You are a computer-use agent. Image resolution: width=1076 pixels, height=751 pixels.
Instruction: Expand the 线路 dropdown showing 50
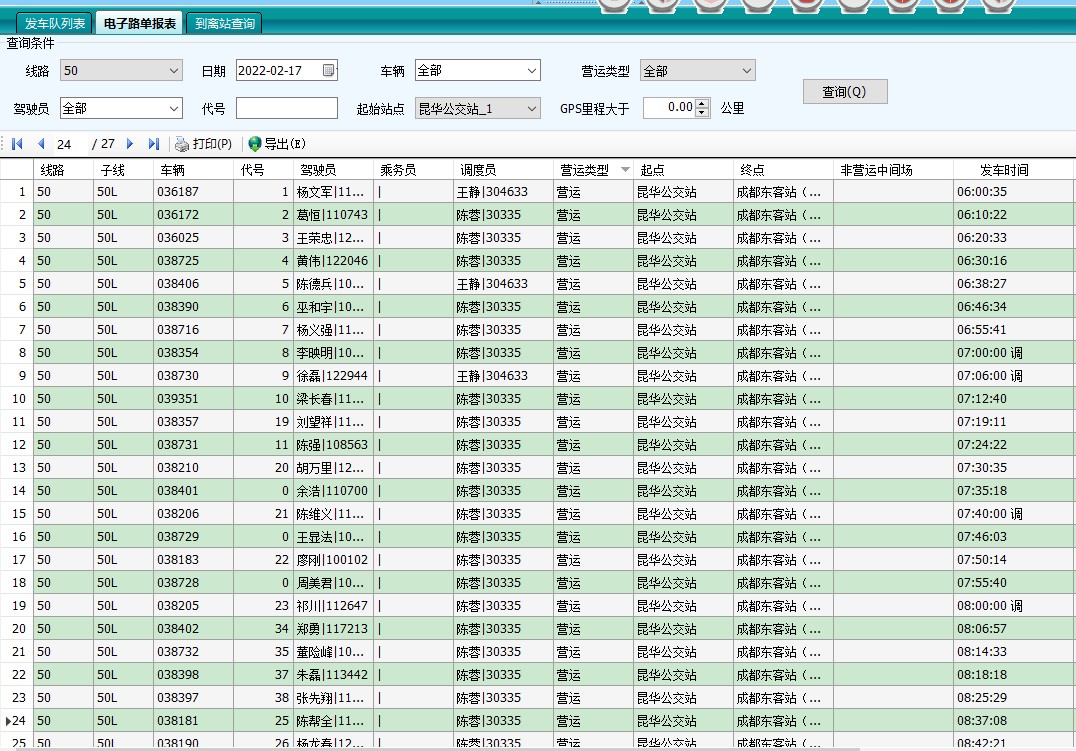(173, 71)
